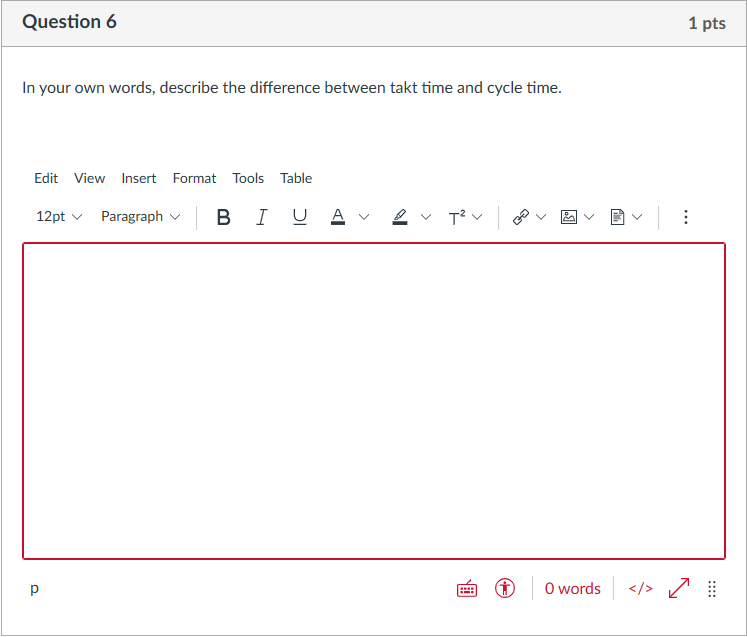This screenshot has height=637, width=747.
Task: Expand superscript/subscript options arrow
Action: (477, 217)
